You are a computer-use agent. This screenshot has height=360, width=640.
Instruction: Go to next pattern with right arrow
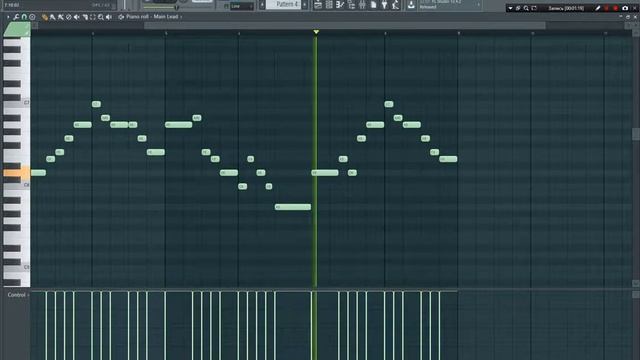click(x=304, y=4)
